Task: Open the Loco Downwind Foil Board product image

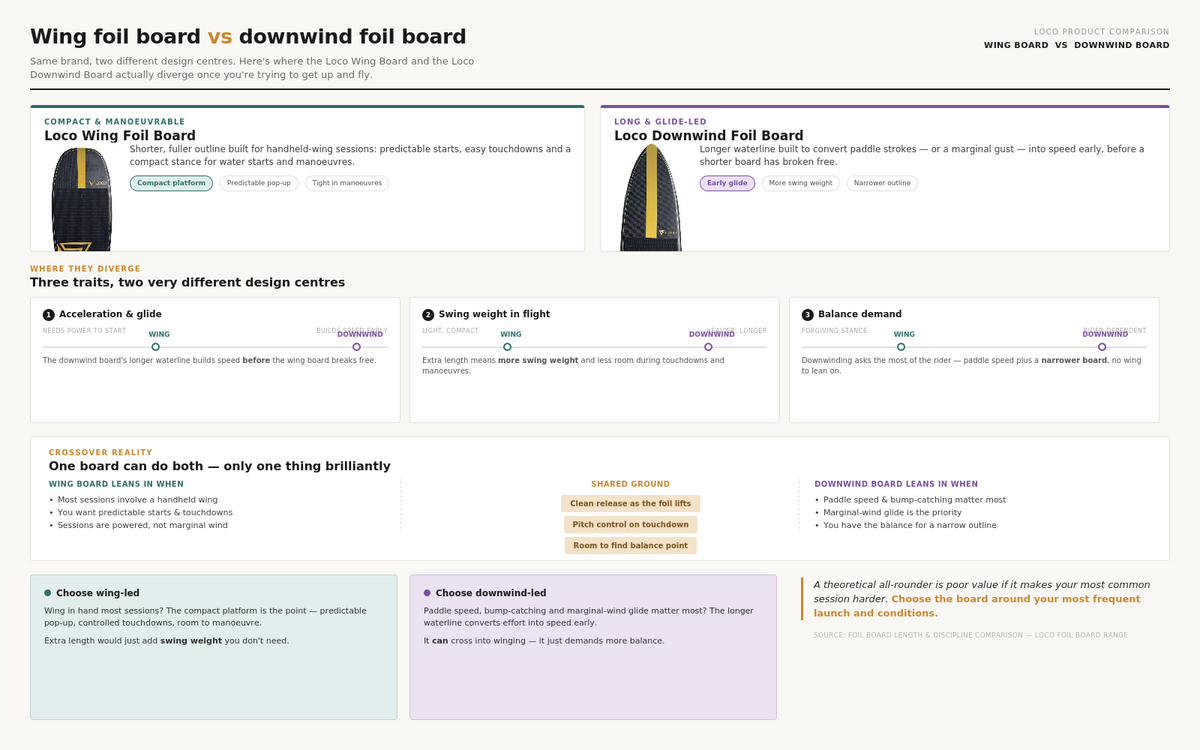Action: point(653,198)
